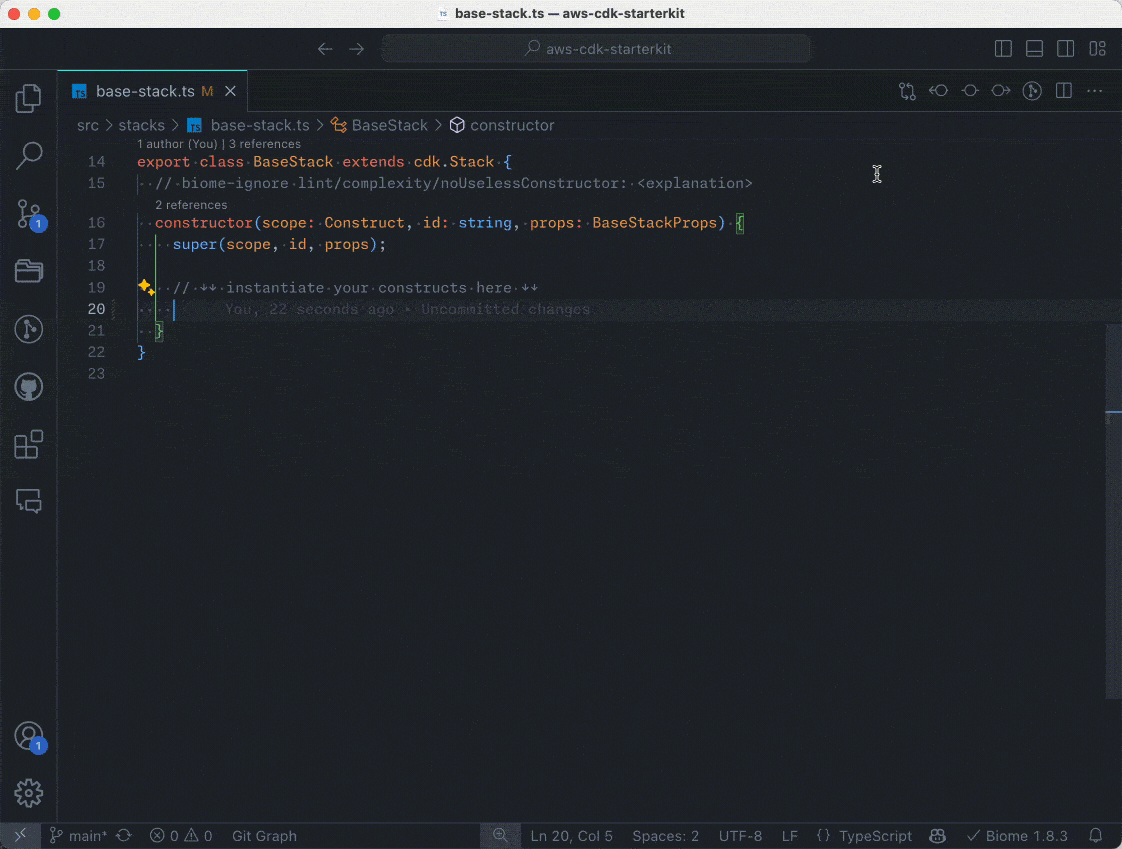The width and height of the screenshot is (1122, 849).
Task: Click the '2 references' CodeLens link
Action: (x=191, y=205)
